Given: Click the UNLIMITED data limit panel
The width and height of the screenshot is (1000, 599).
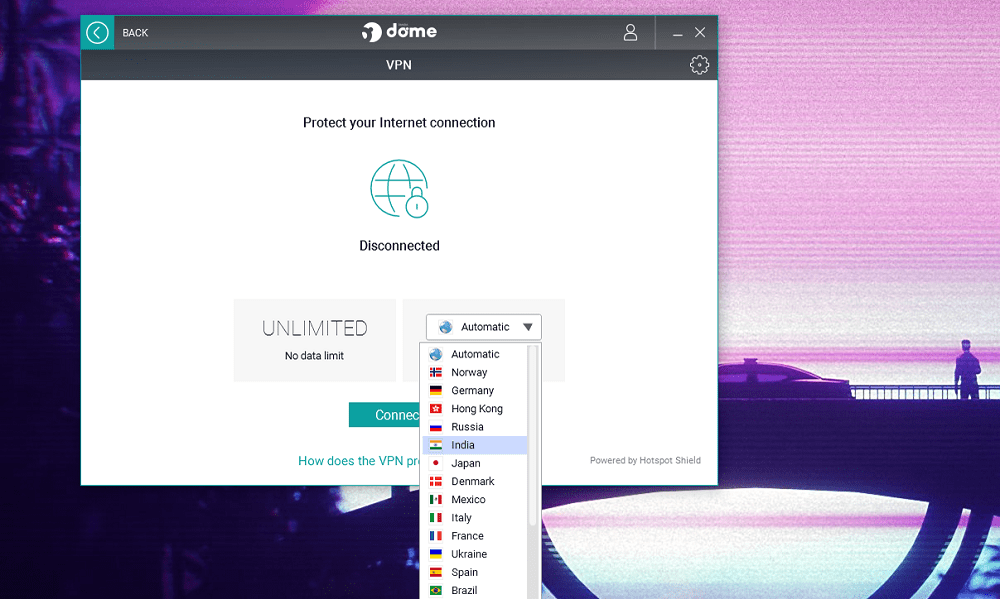Looking at the screenshot, I should (x=314, y=340).
